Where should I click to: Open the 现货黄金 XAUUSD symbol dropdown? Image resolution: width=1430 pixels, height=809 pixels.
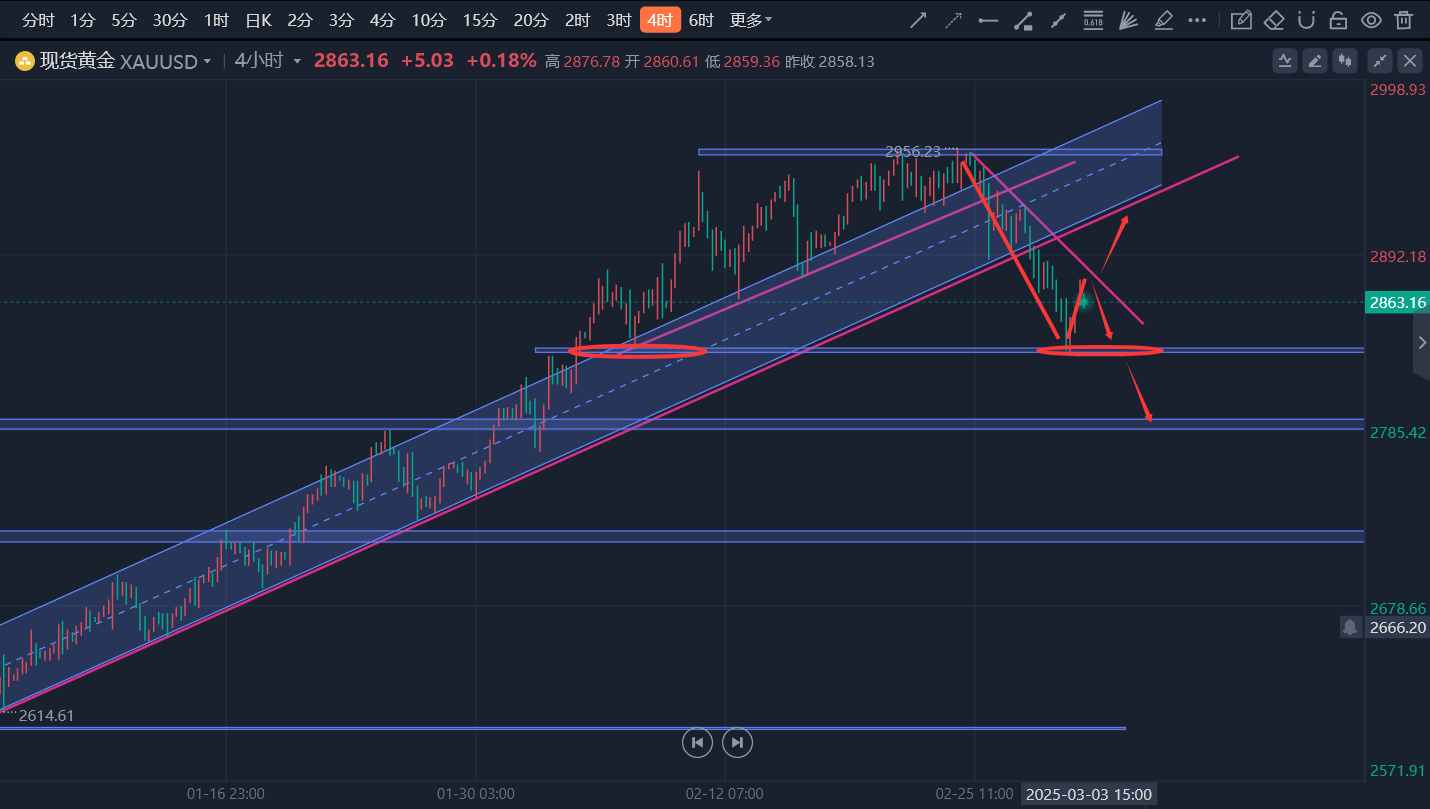click(x=125, y=61)
